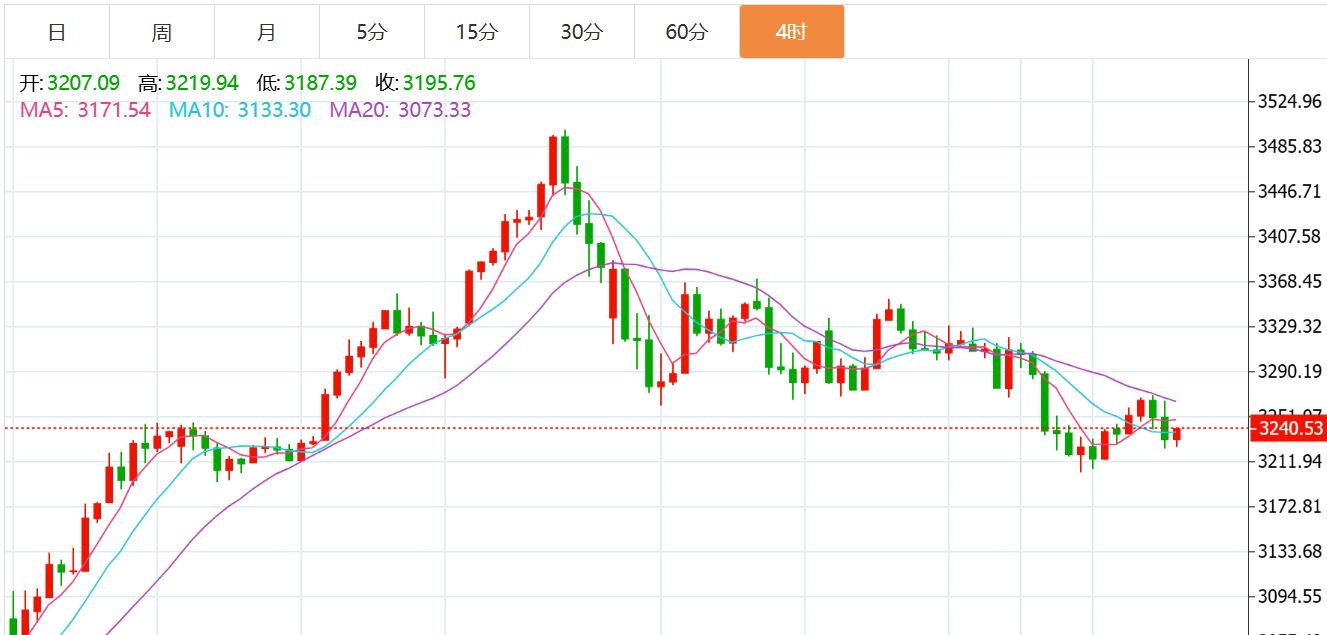The width and height of the screenshot is (1327, 635).
Task: Select the 15分 interval tab
Action: (476, 32)
